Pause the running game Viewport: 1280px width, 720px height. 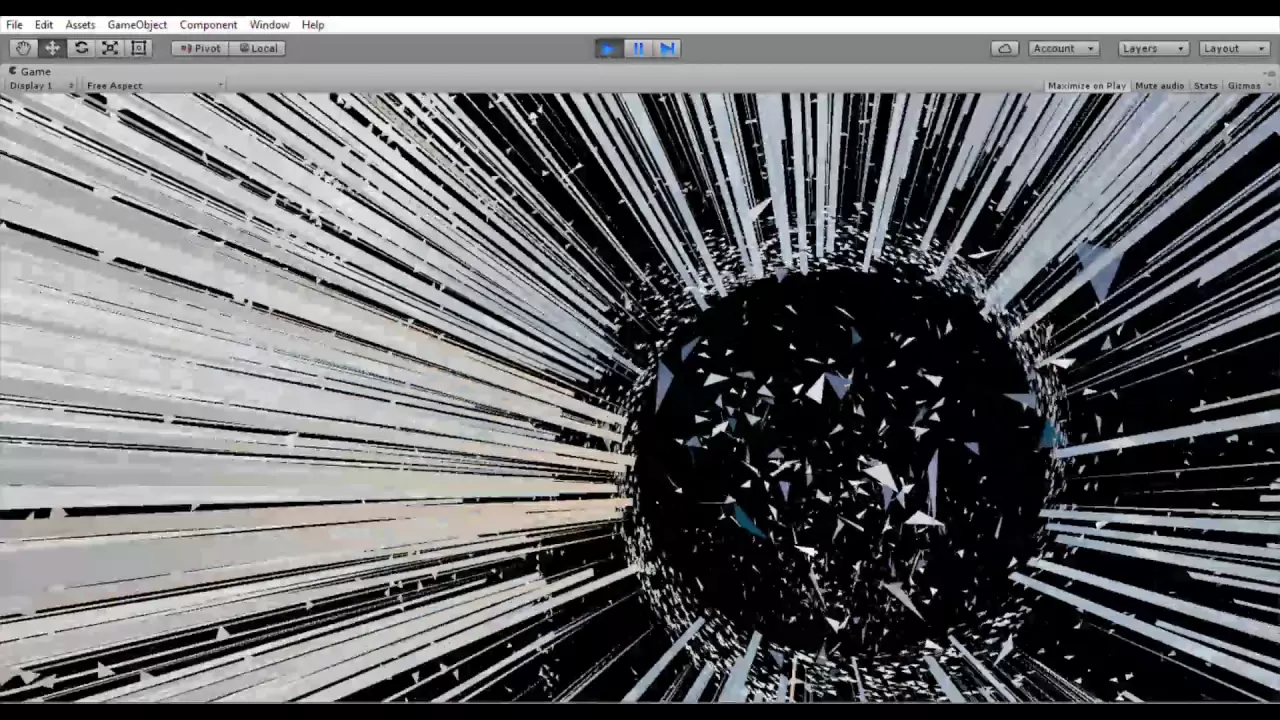pyautogui.click(x=638, y=48)
